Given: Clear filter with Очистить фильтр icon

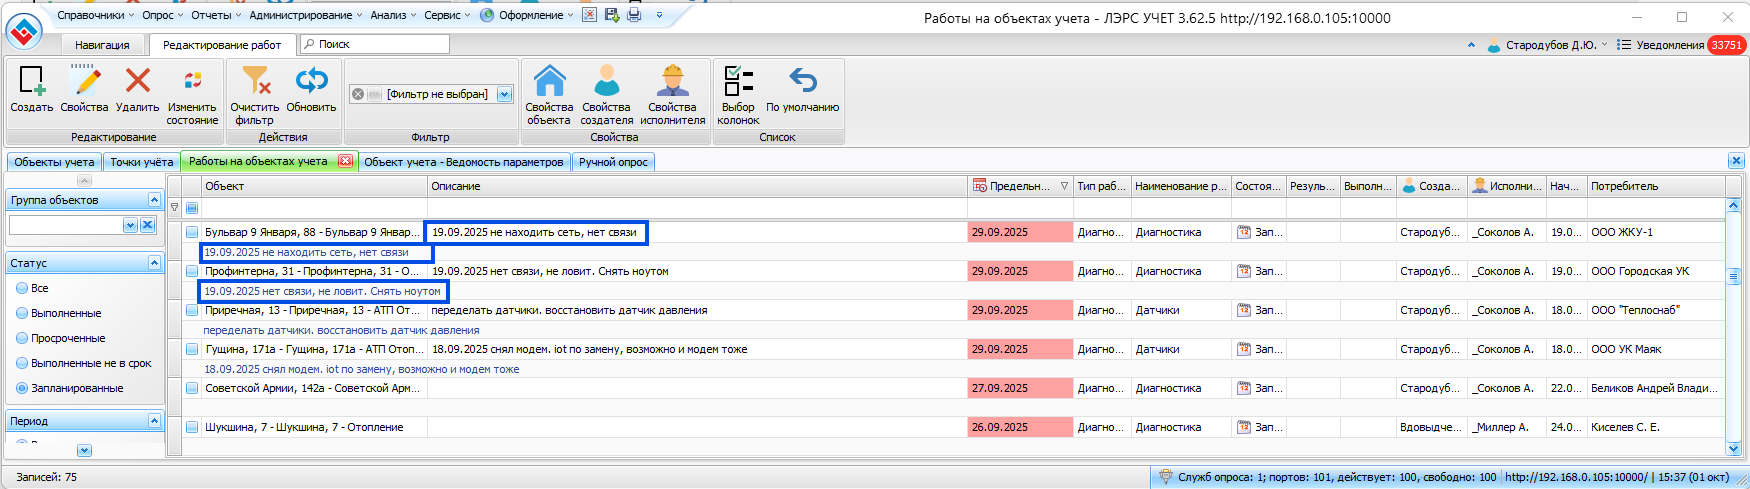Looking at the screenshot, I should [x=255, y=82].
